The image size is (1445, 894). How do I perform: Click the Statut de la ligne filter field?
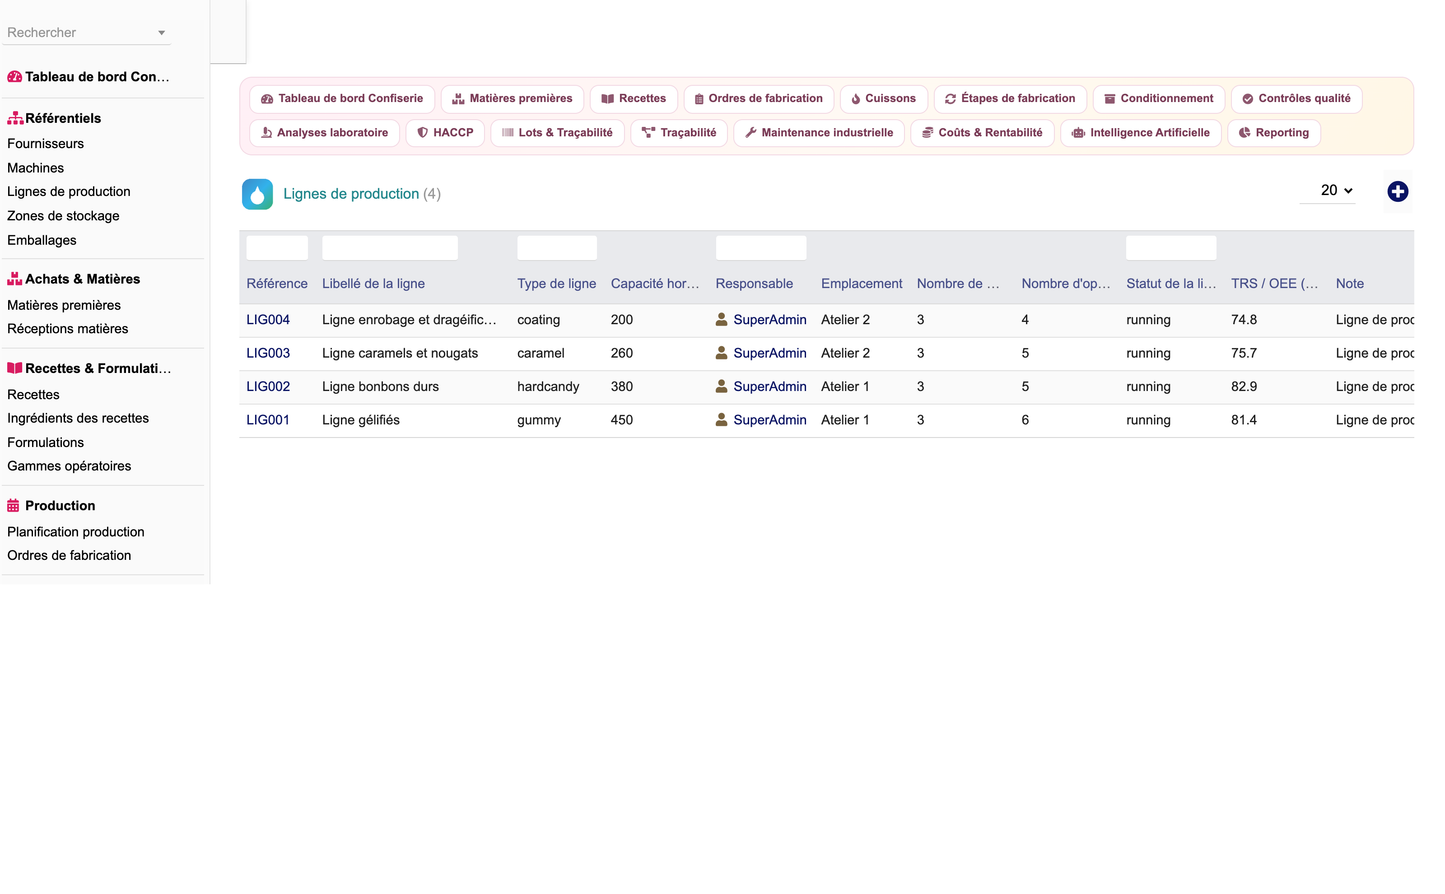click(1171, 248)
